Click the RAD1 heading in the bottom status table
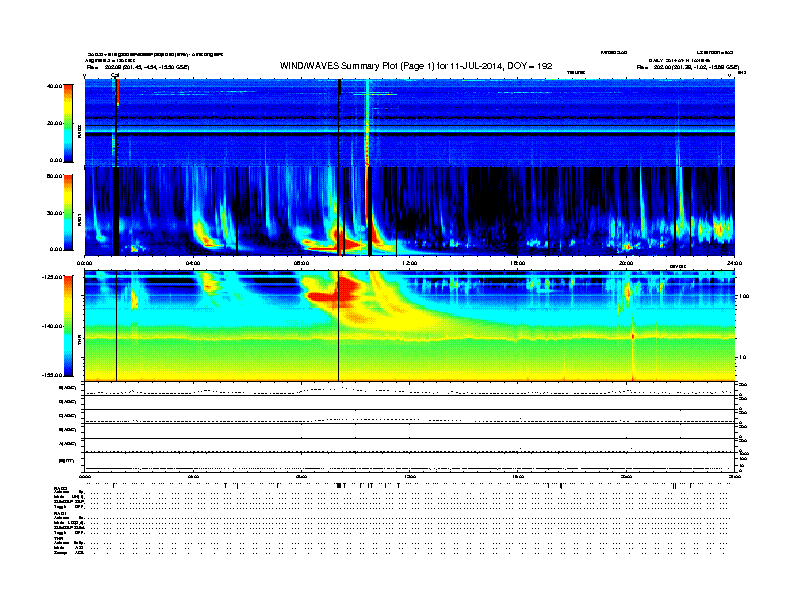The image size is (792, 612). (60, 514)
